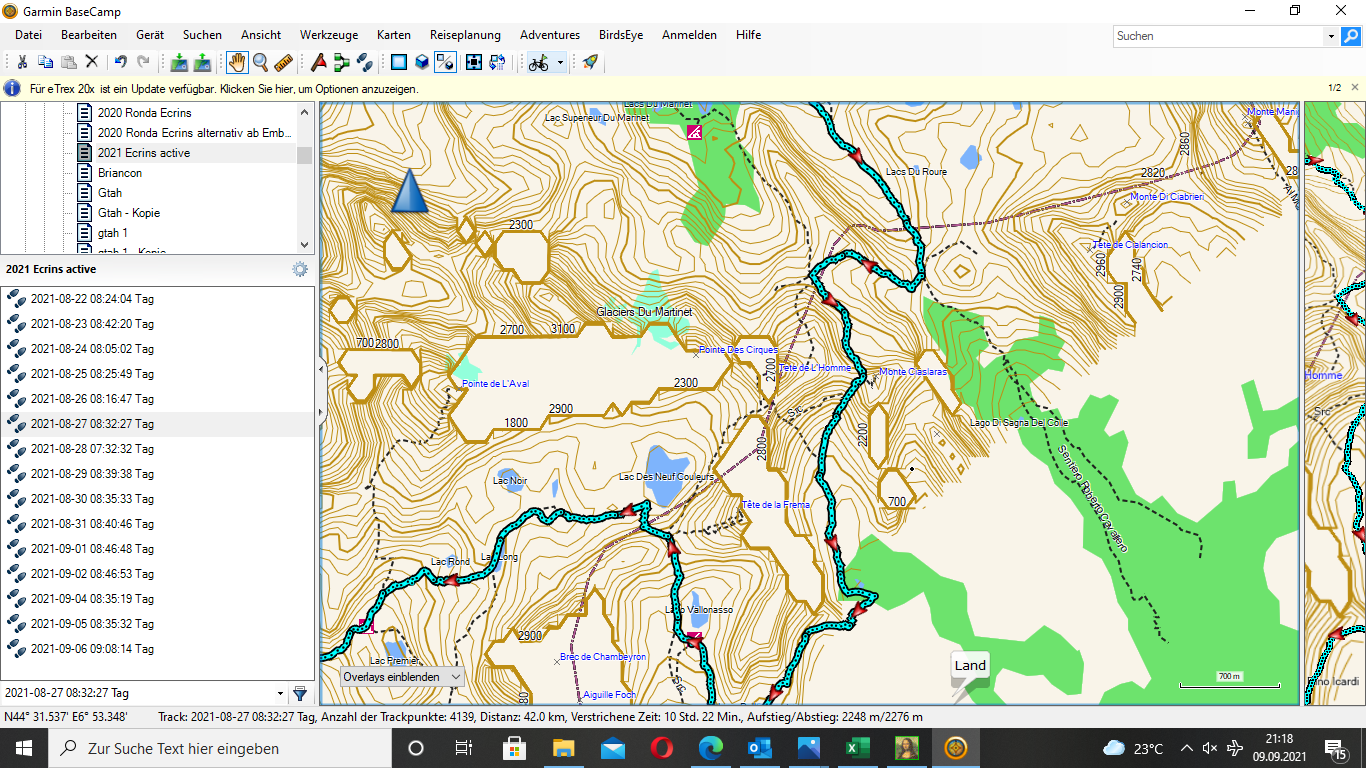The width and height of the screenshot is (1366, 768).
Task: Click the new waypoint flag tool
Action: 319,62
